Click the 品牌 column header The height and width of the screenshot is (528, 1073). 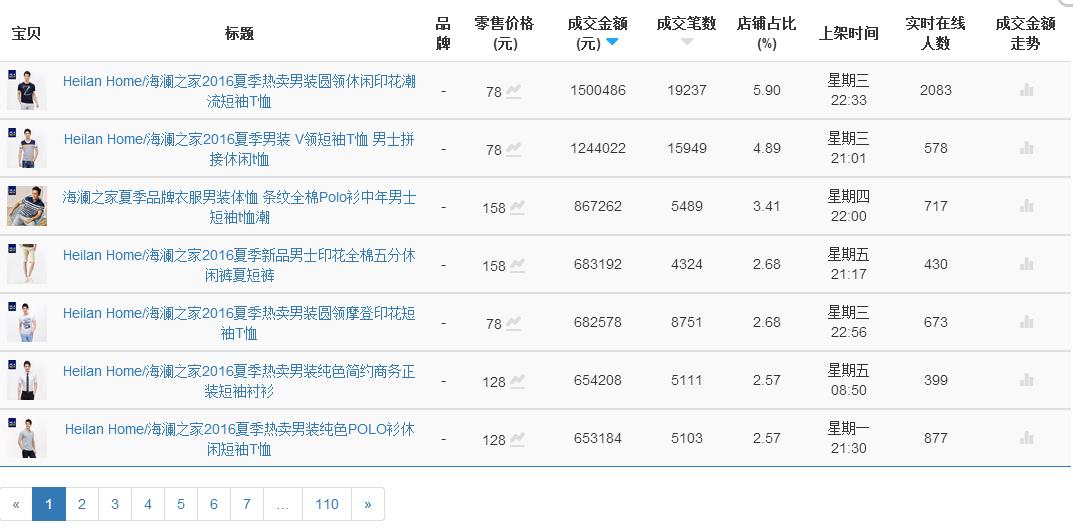coord(443,34)
